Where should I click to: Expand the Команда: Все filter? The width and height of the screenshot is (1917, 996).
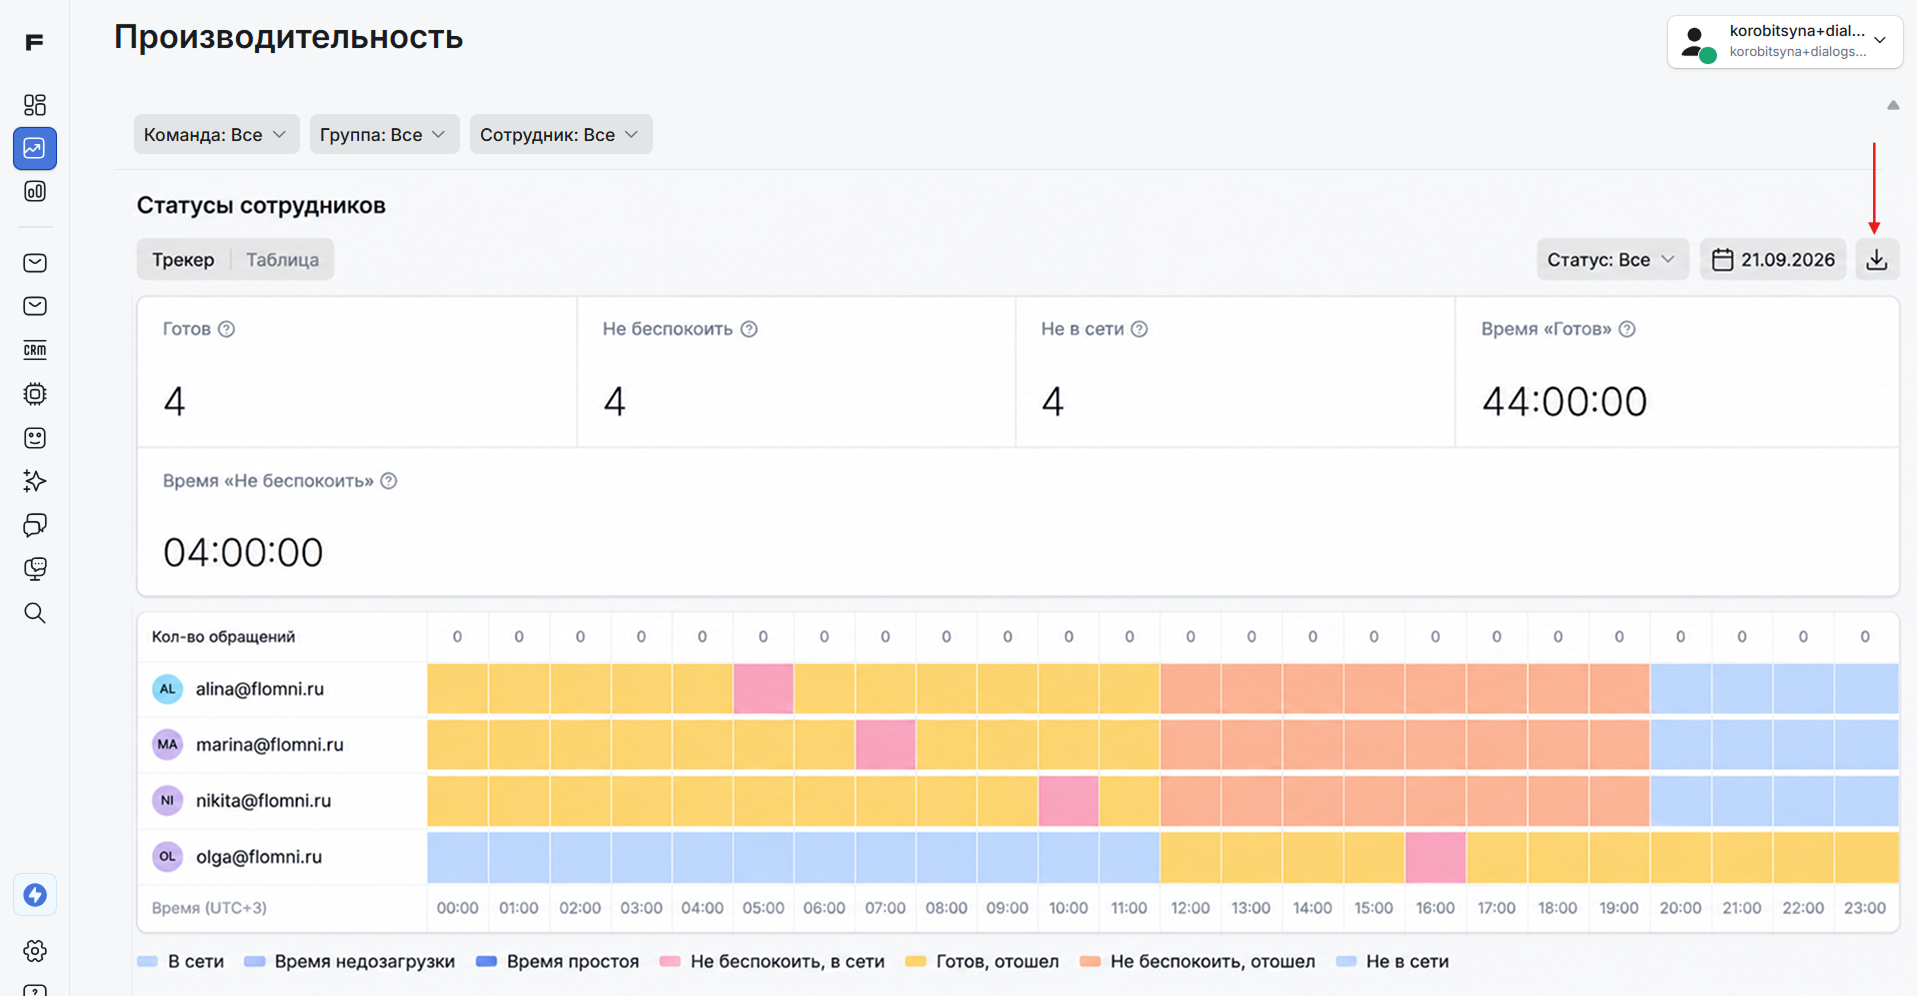216,134
